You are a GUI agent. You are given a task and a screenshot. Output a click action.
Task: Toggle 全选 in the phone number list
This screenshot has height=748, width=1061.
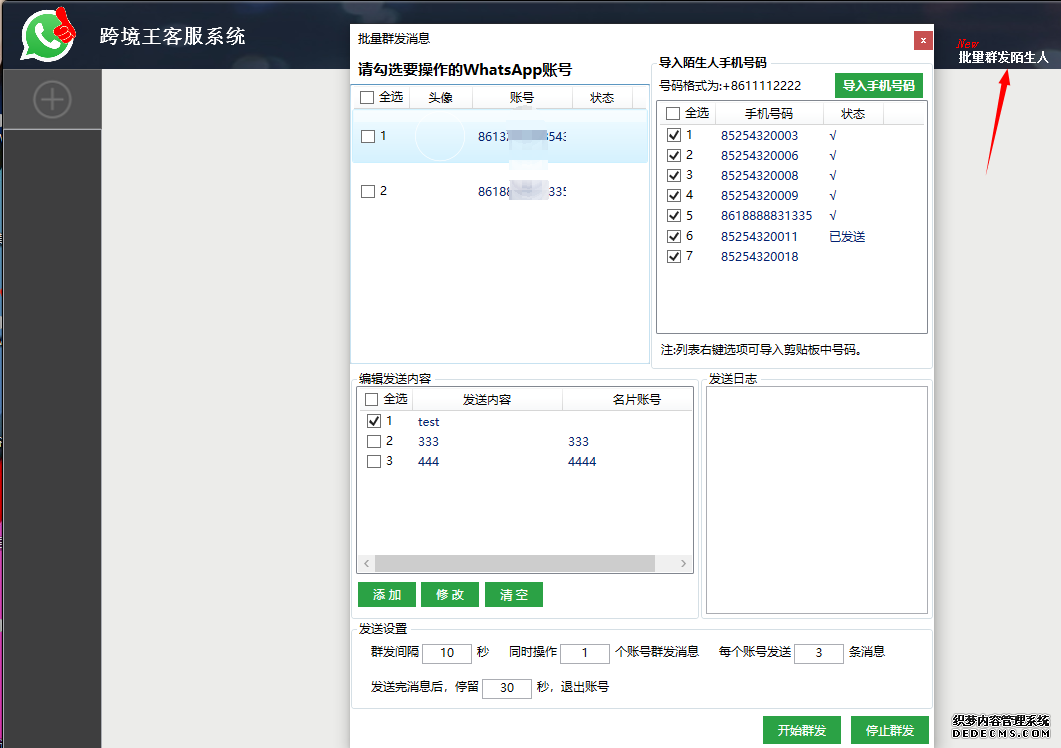tap(673, 113)
